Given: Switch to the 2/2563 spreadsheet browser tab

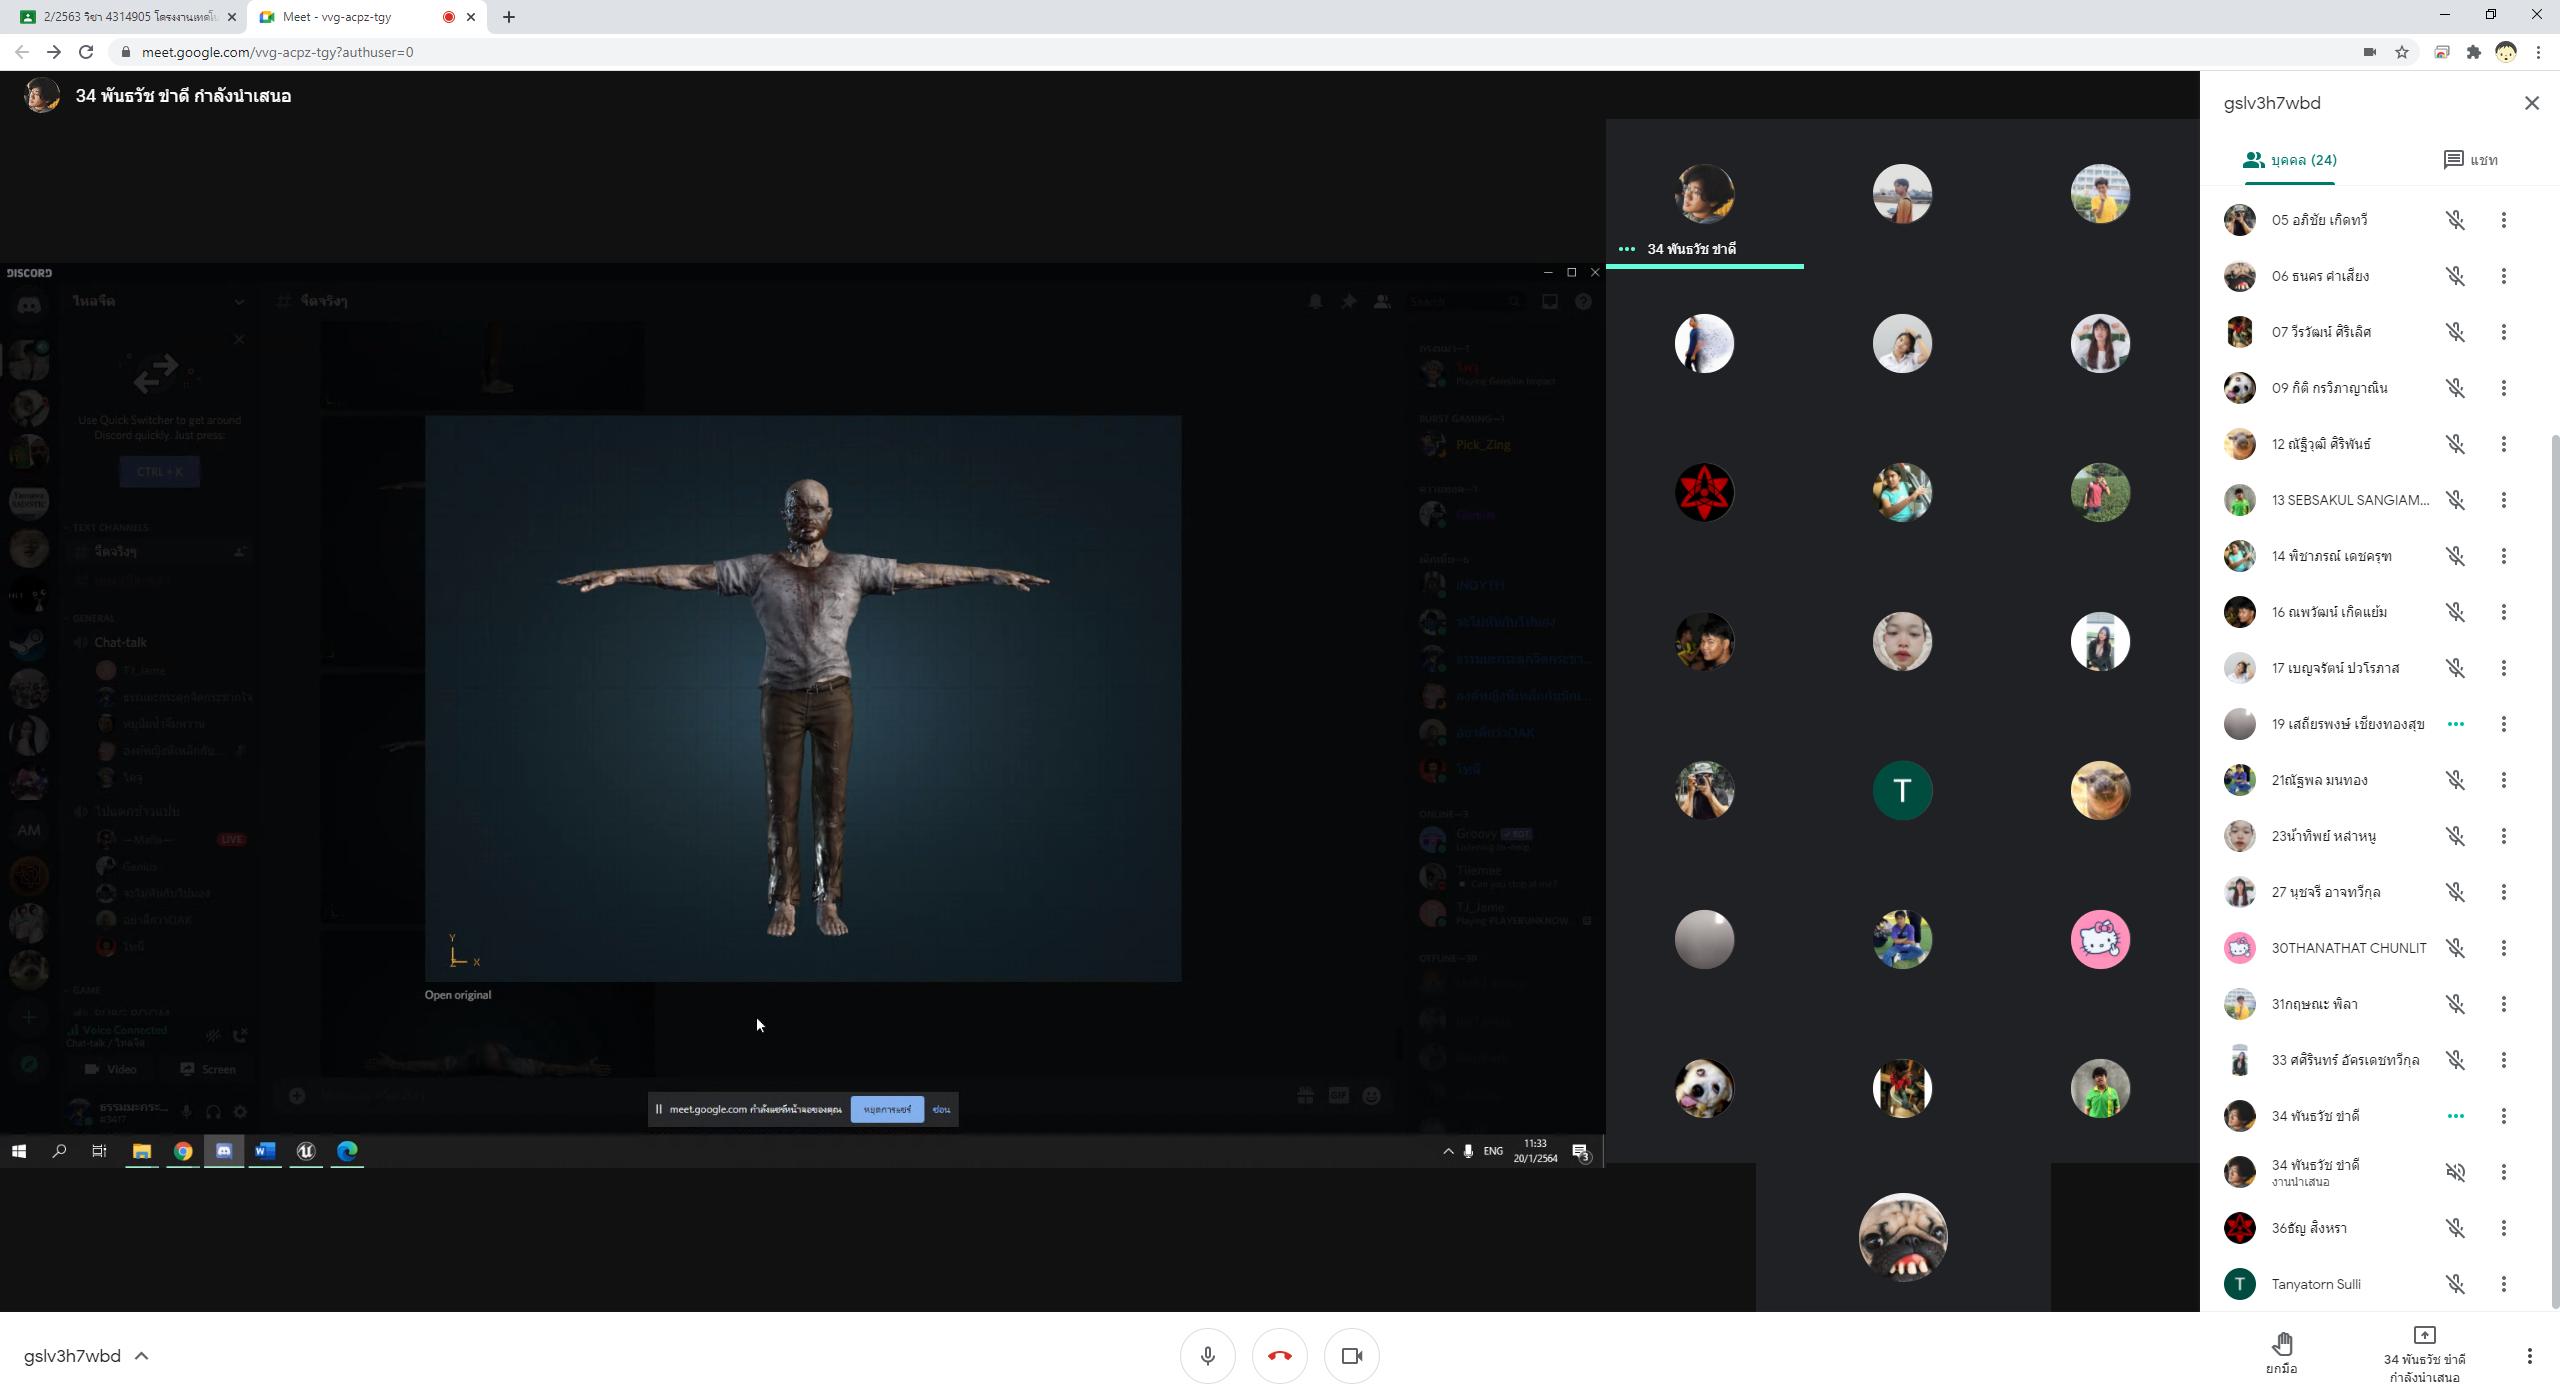Looking at the screenshot, I should (125, 17).
